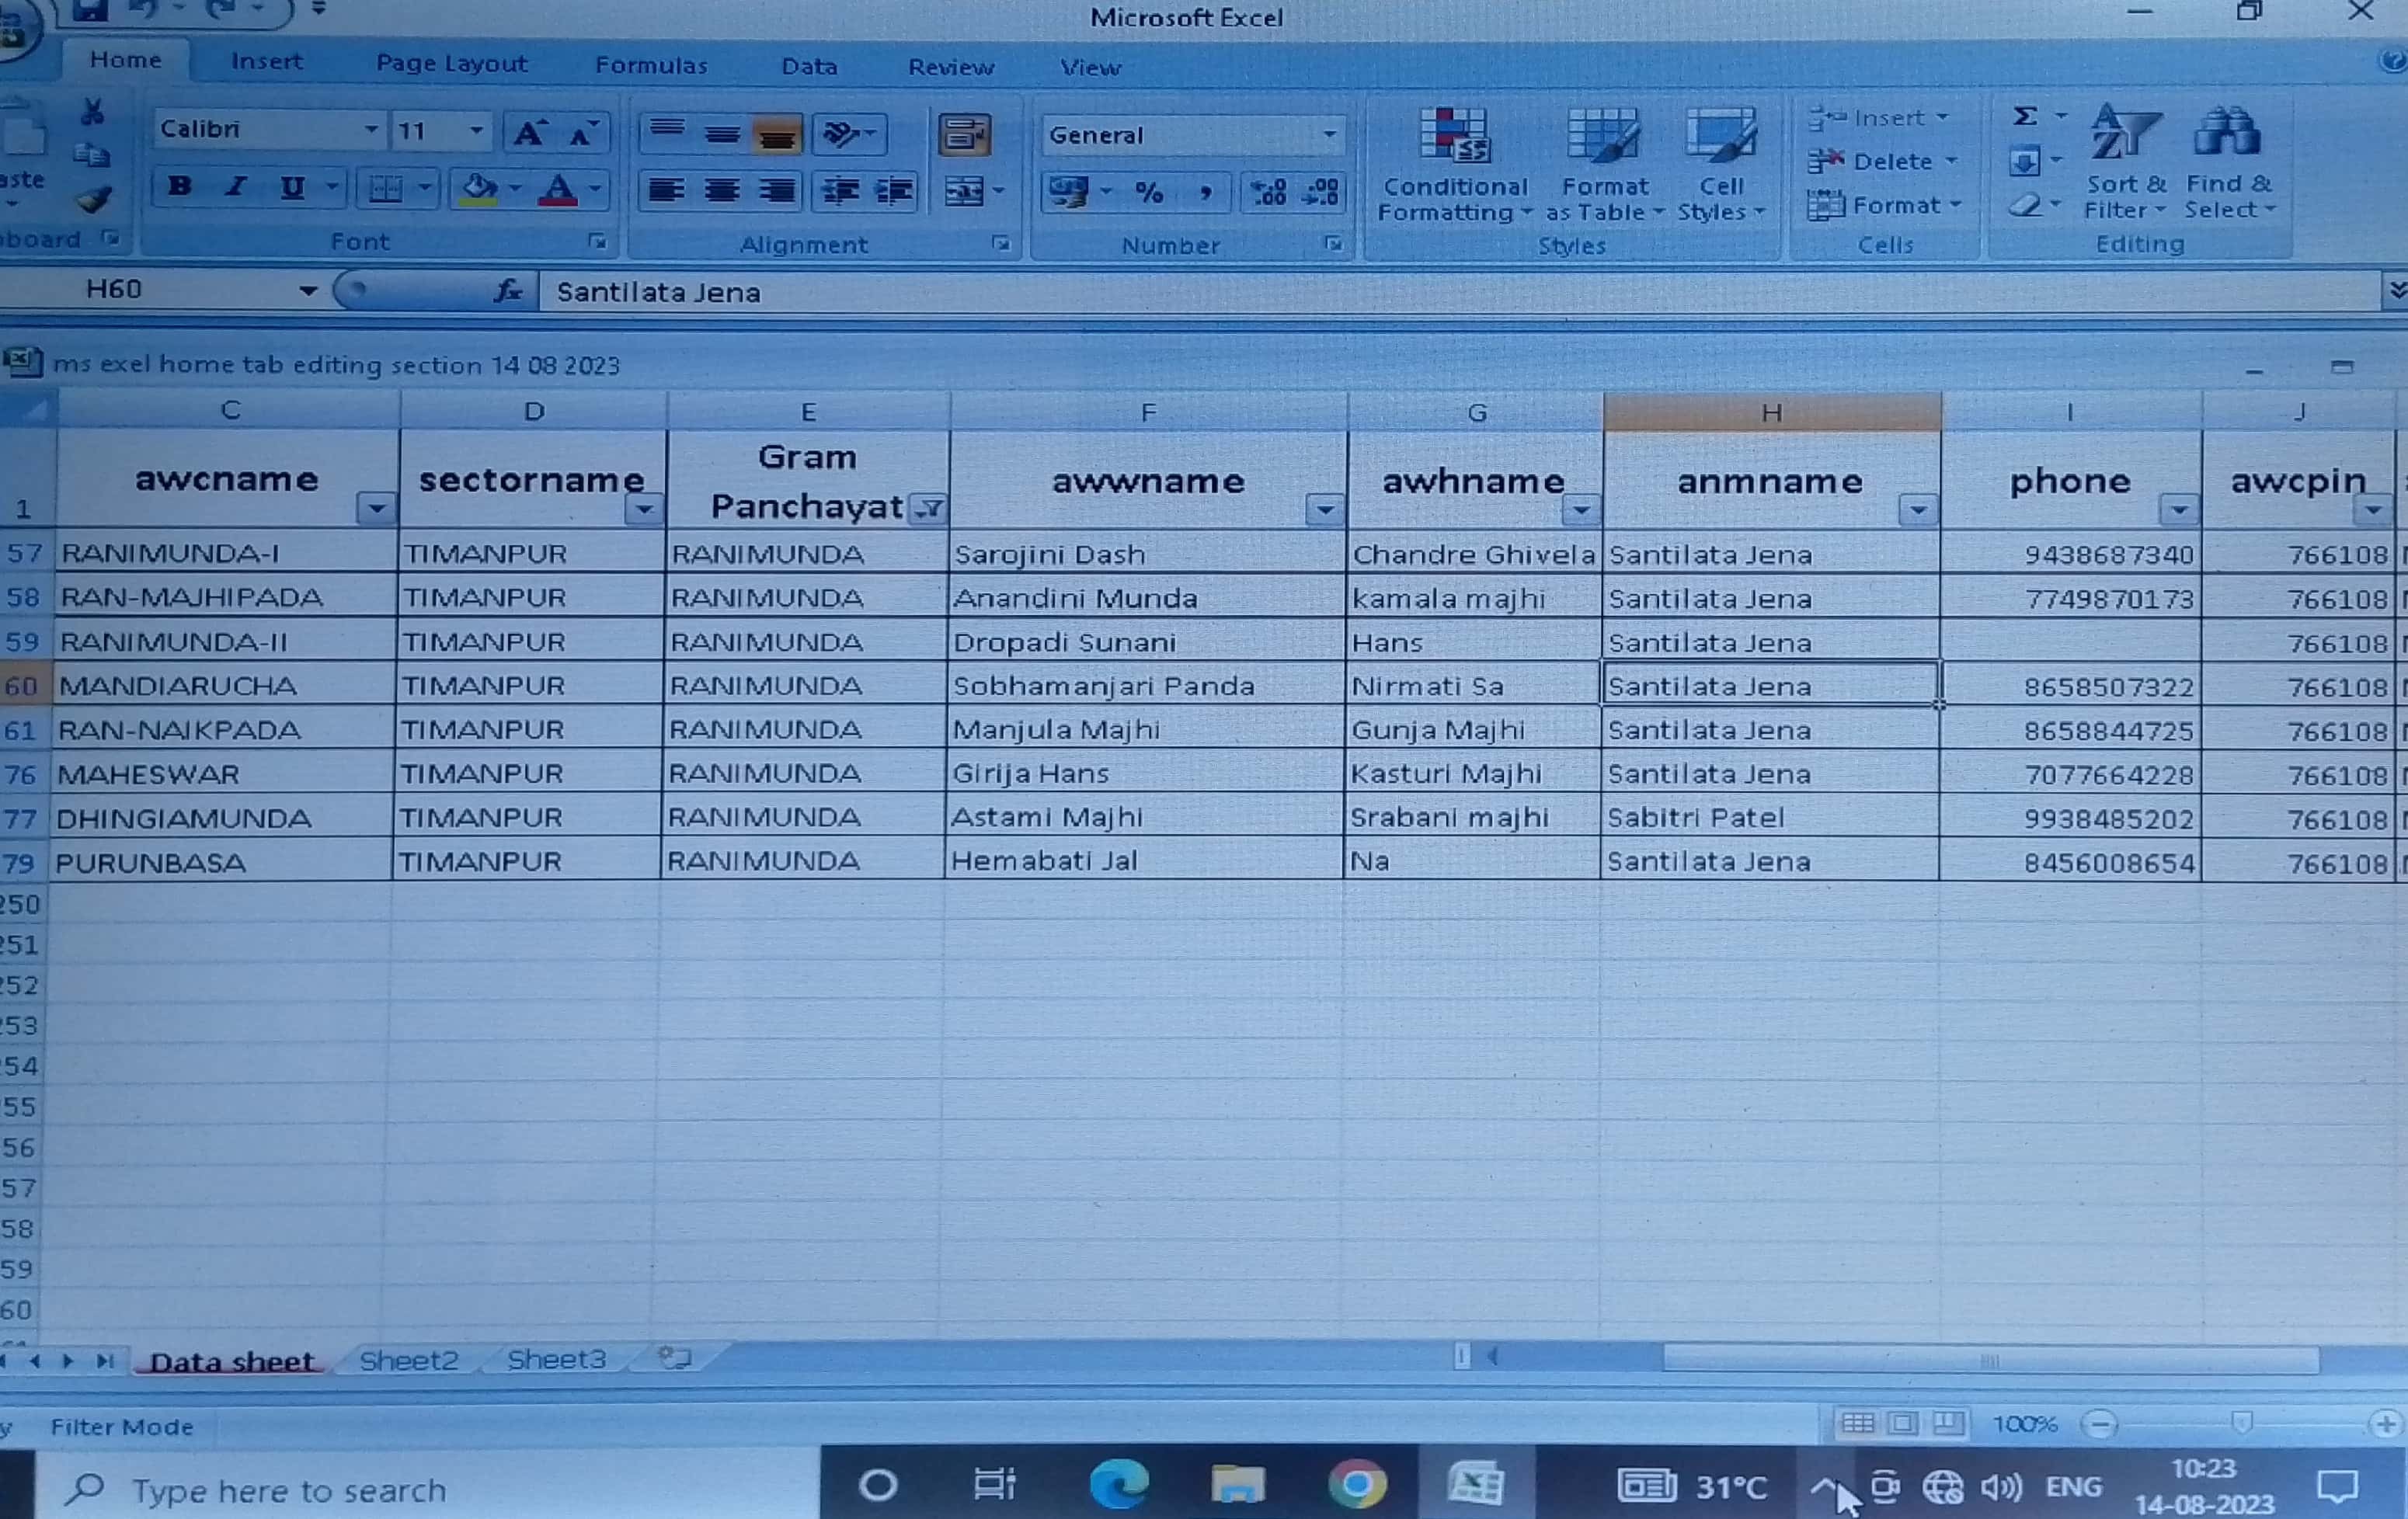2408x1519 pixels.
Task: Click the zoom slider on status bar
Action: click(x=2241, y=1423)
